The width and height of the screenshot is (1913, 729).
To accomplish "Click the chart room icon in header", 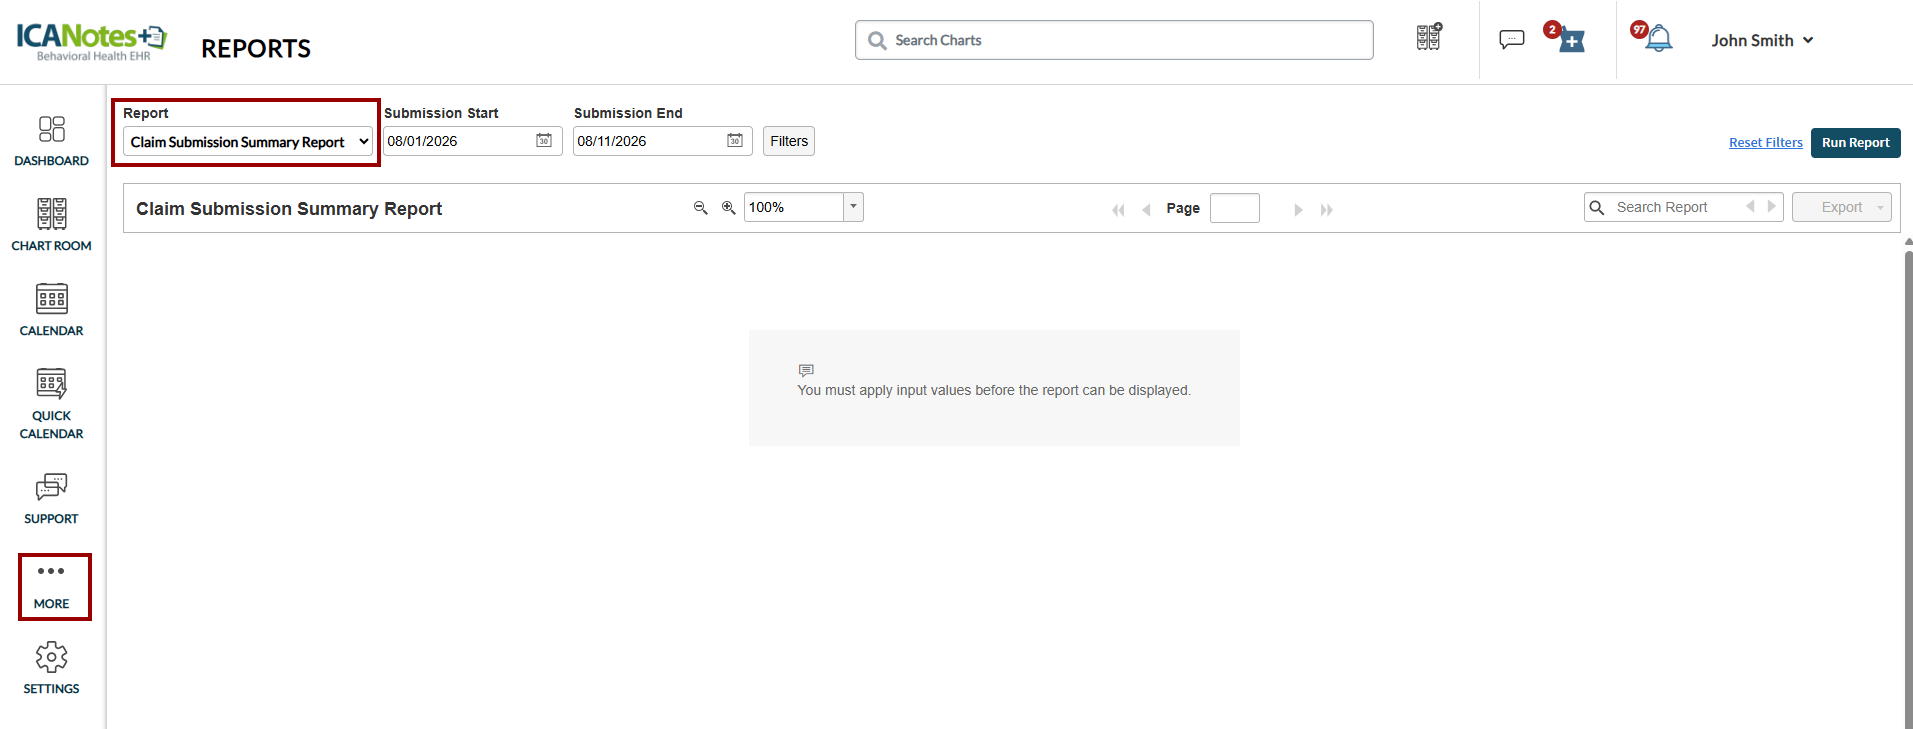I will (x=1429, y=37).
